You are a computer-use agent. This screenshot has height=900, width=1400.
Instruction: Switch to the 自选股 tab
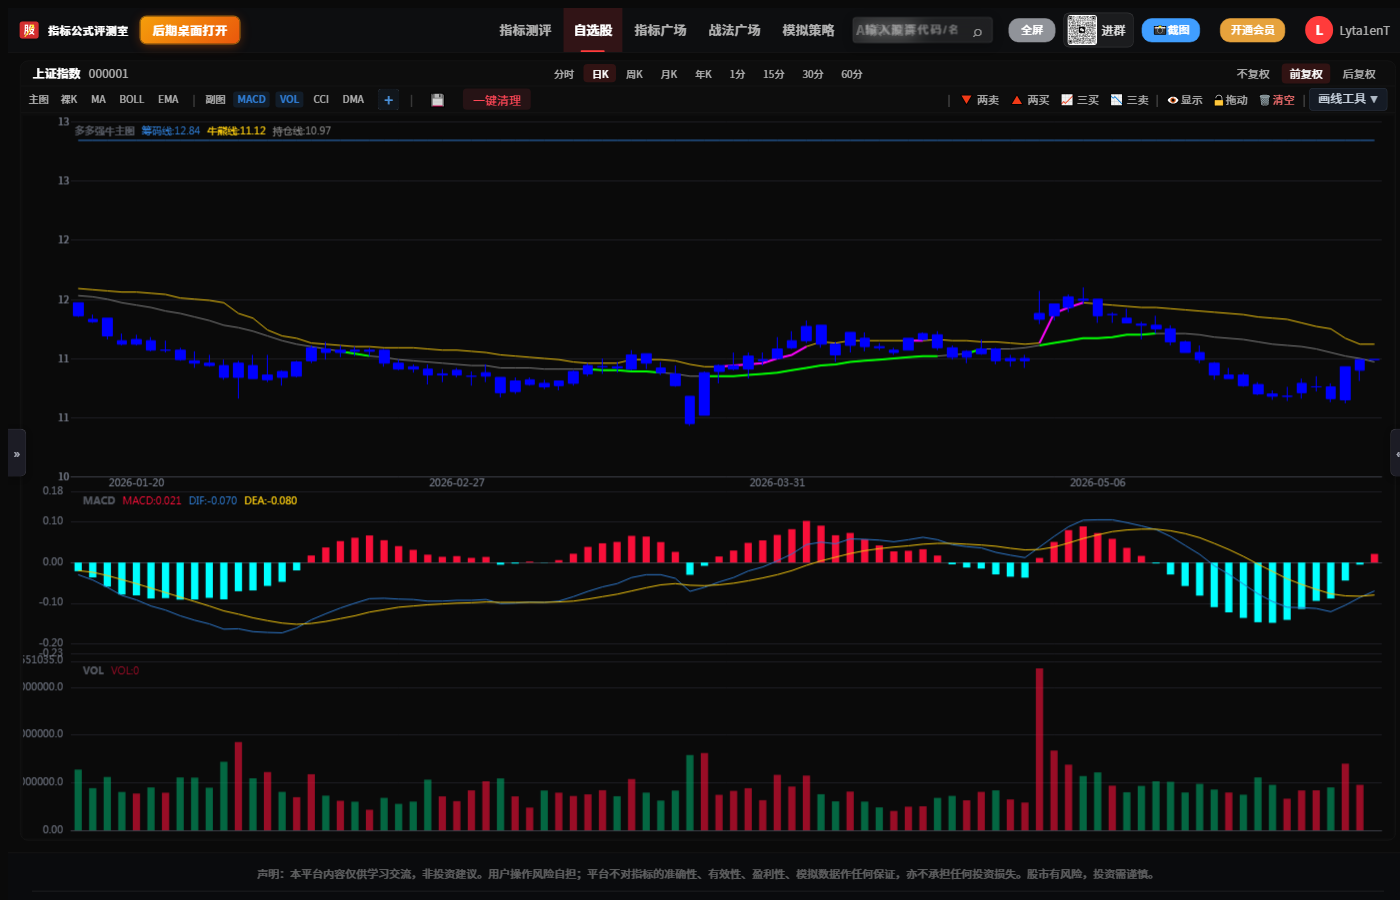593,30
